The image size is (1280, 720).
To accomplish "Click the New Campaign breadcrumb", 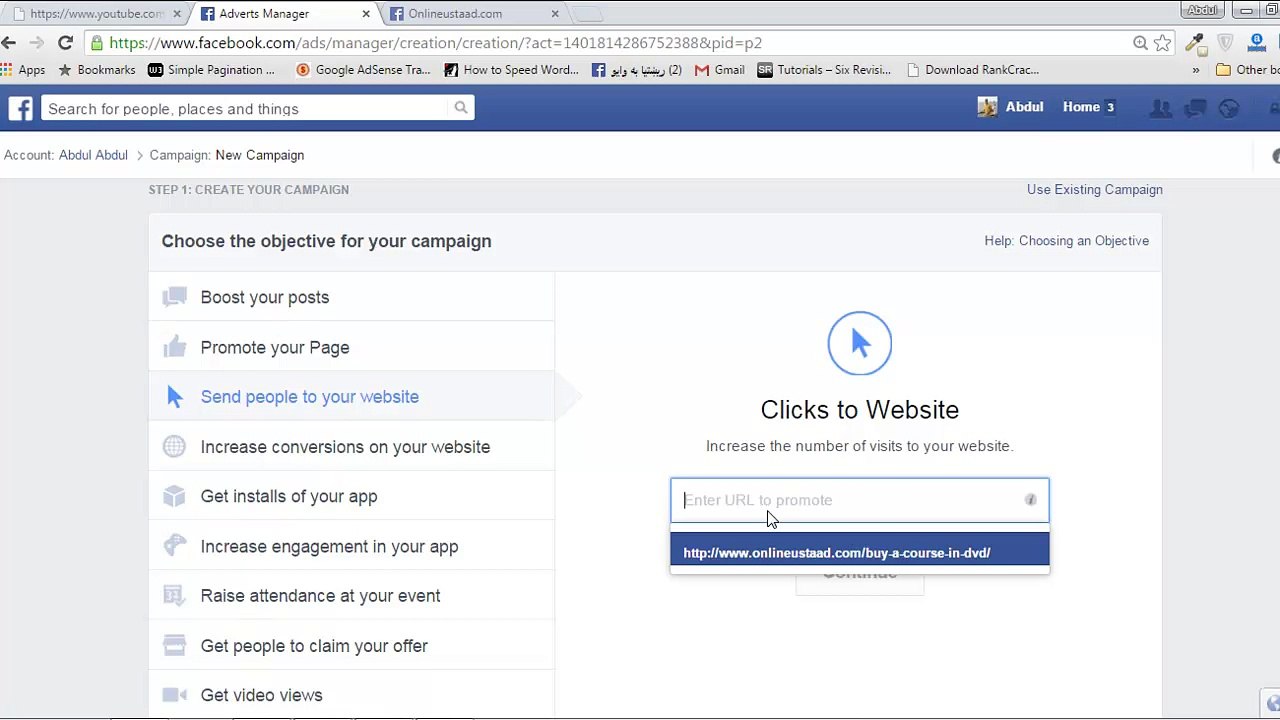I will coord(259,155).
